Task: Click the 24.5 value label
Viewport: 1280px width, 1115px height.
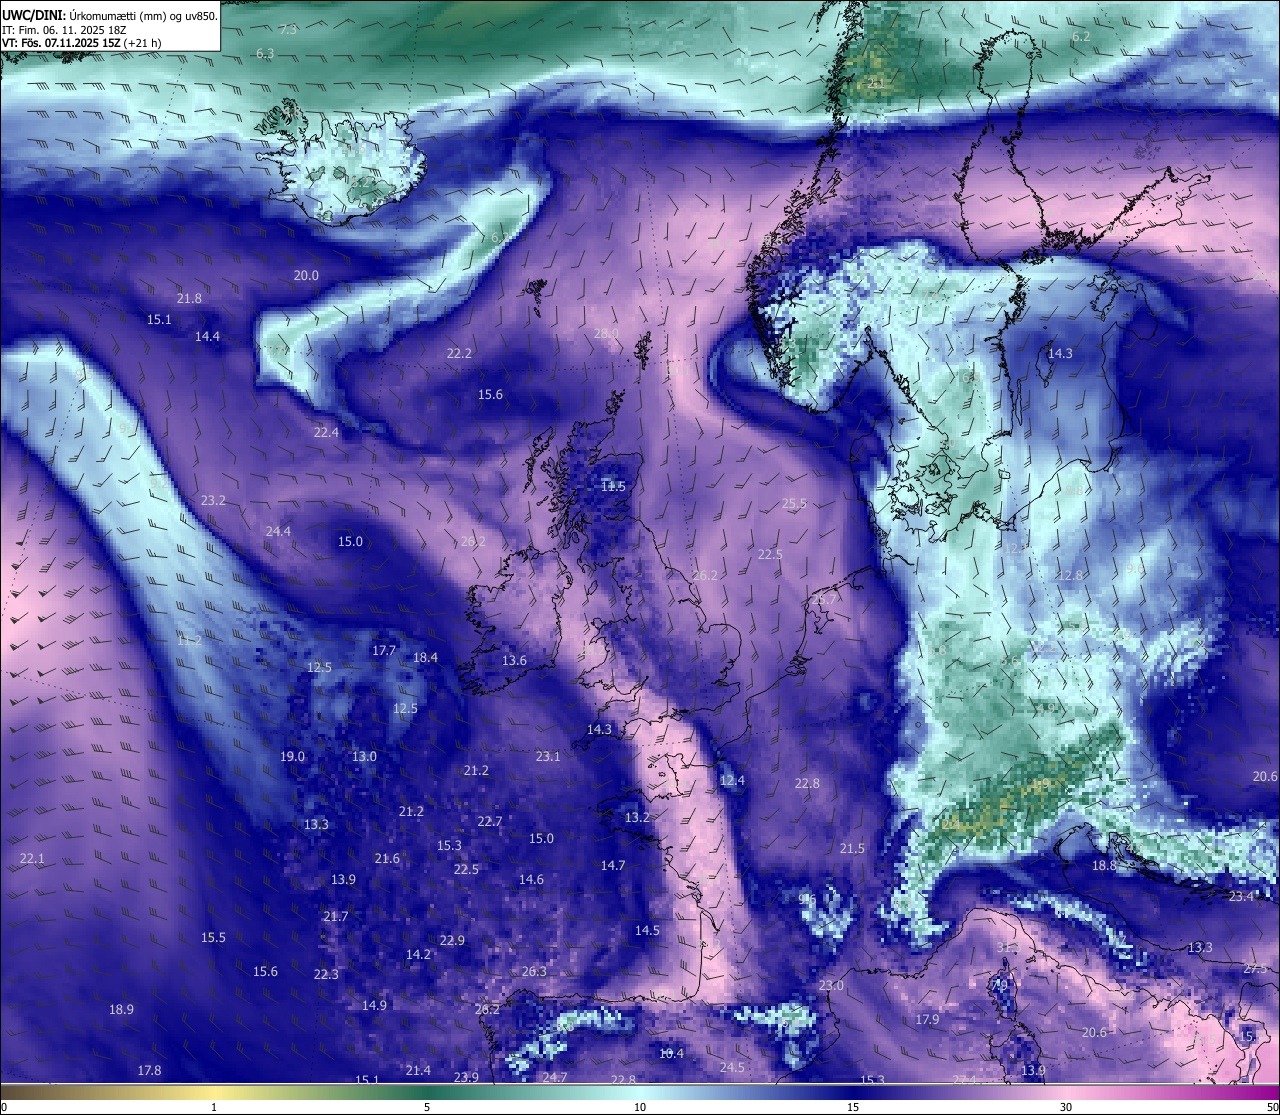Action: click(732, 1067)
